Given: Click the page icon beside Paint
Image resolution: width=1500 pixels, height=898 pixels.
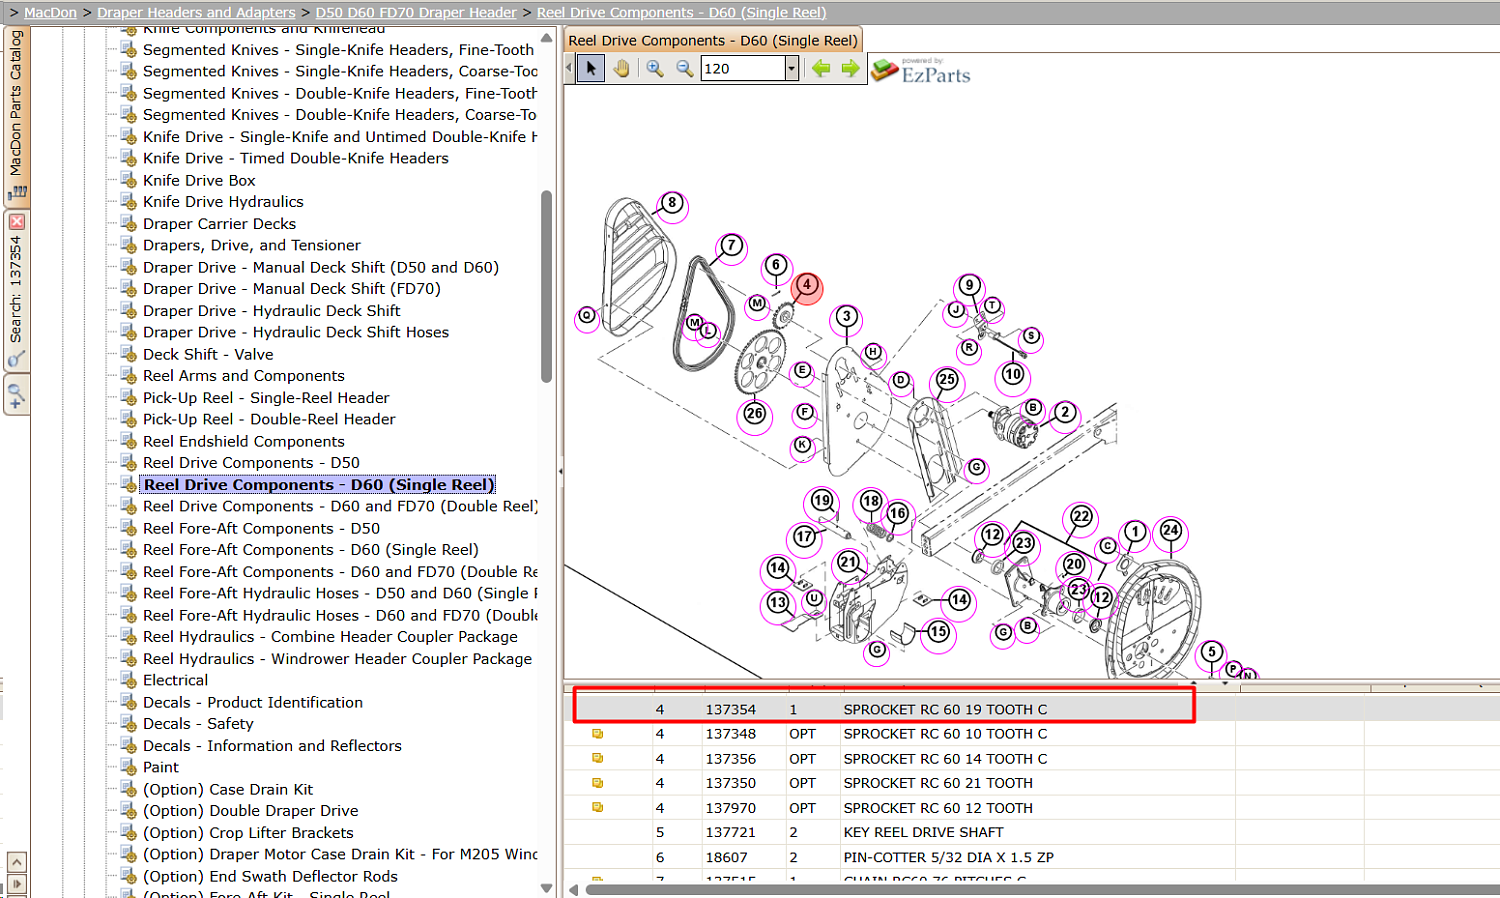Looking at the screenshot, I should click(x=128, y=767).
